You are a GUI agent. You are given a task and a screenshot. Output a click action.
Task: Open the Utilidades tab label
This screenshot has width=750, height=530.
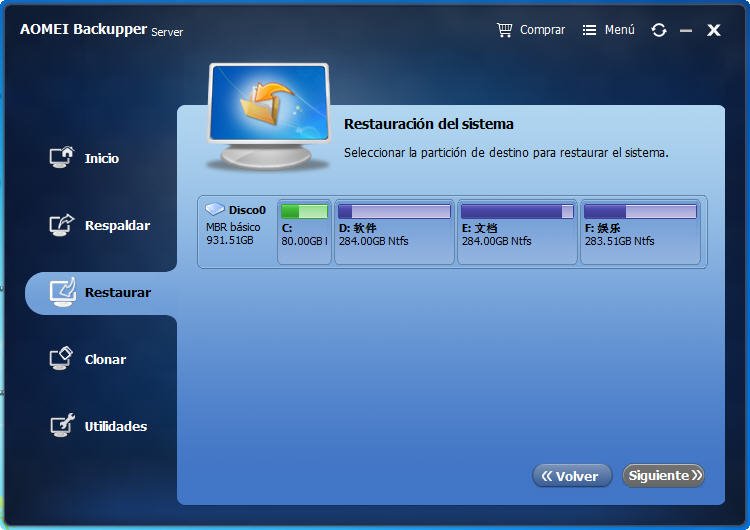(116, 426)
